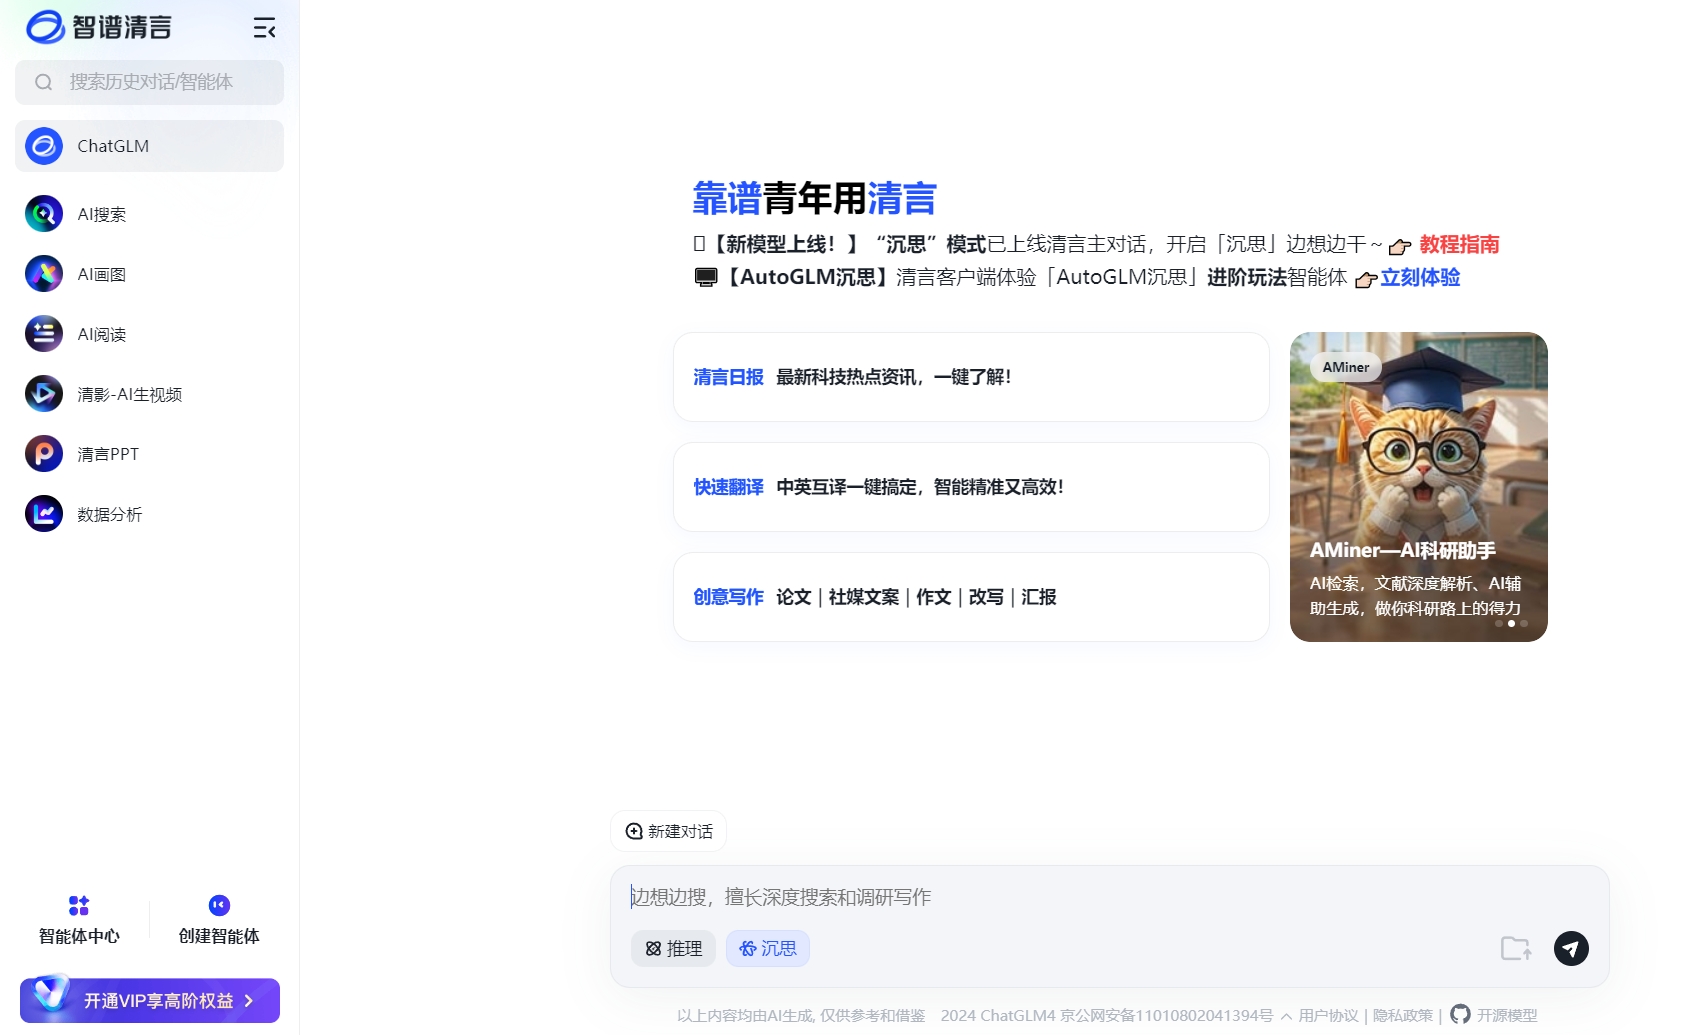Select AI画图 menu label
This screenshot has width=1702, height=1035.
pos(102,274)
